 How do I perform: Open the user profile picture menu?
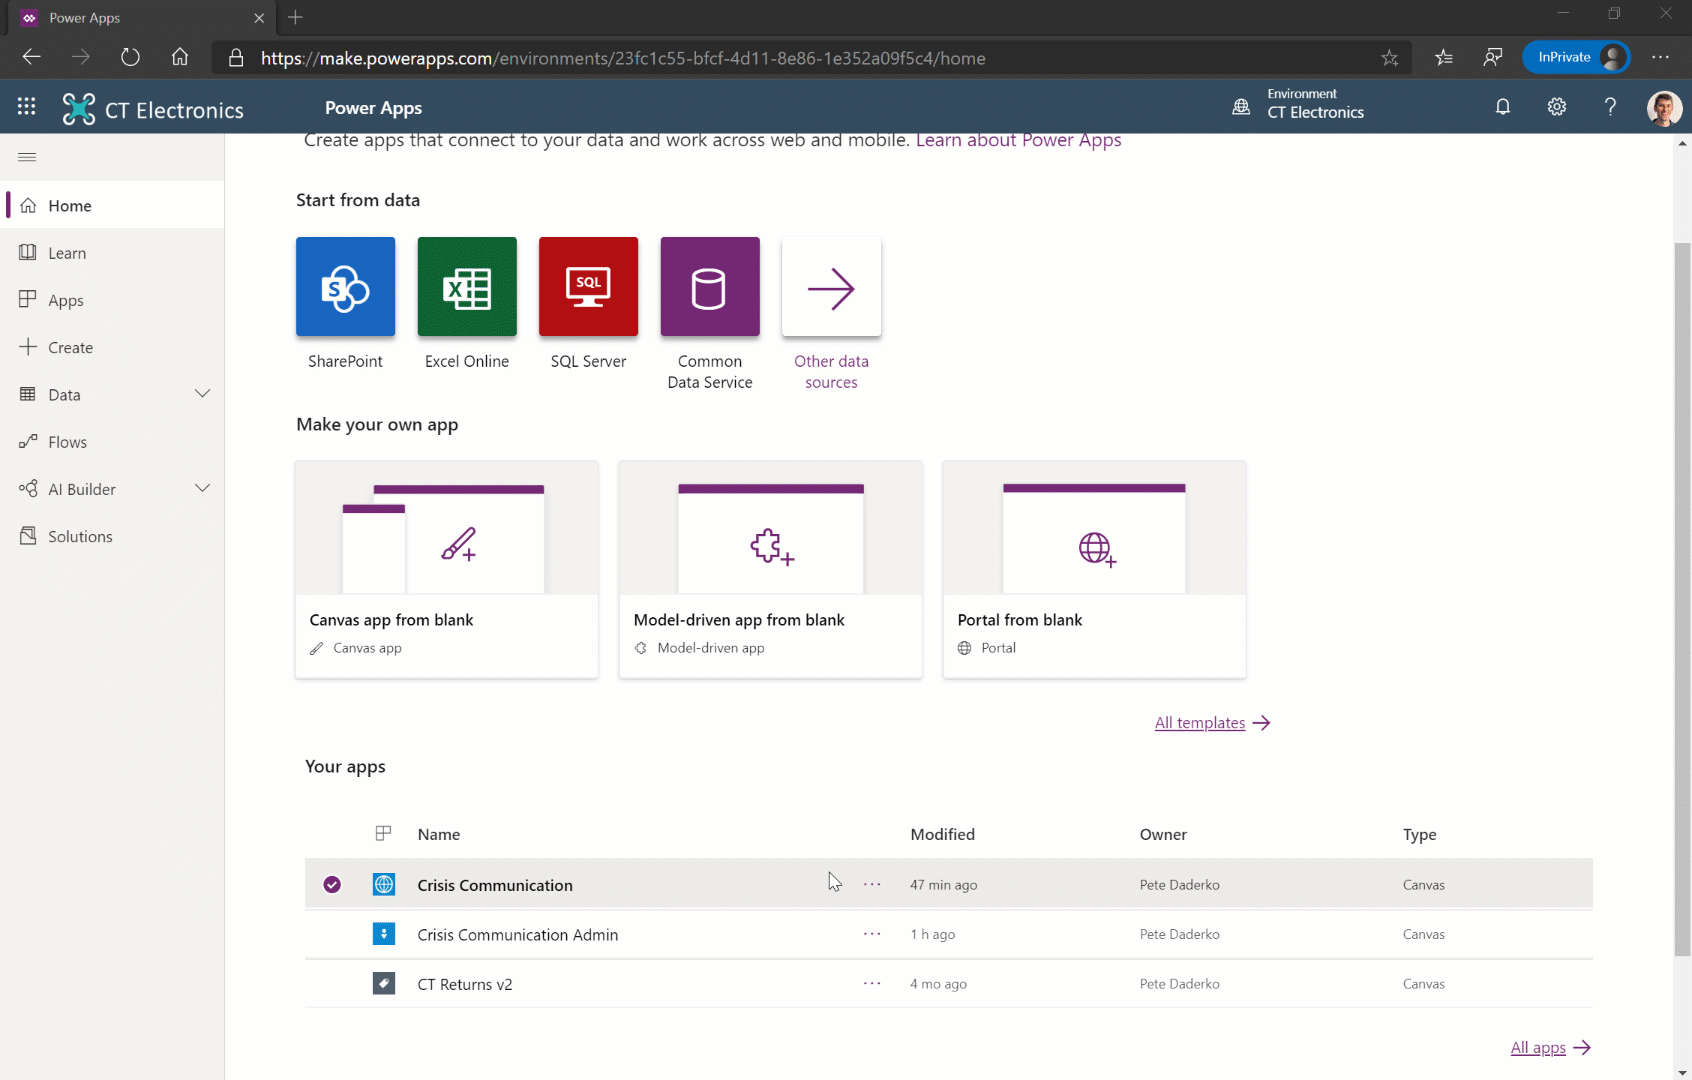1664,108
